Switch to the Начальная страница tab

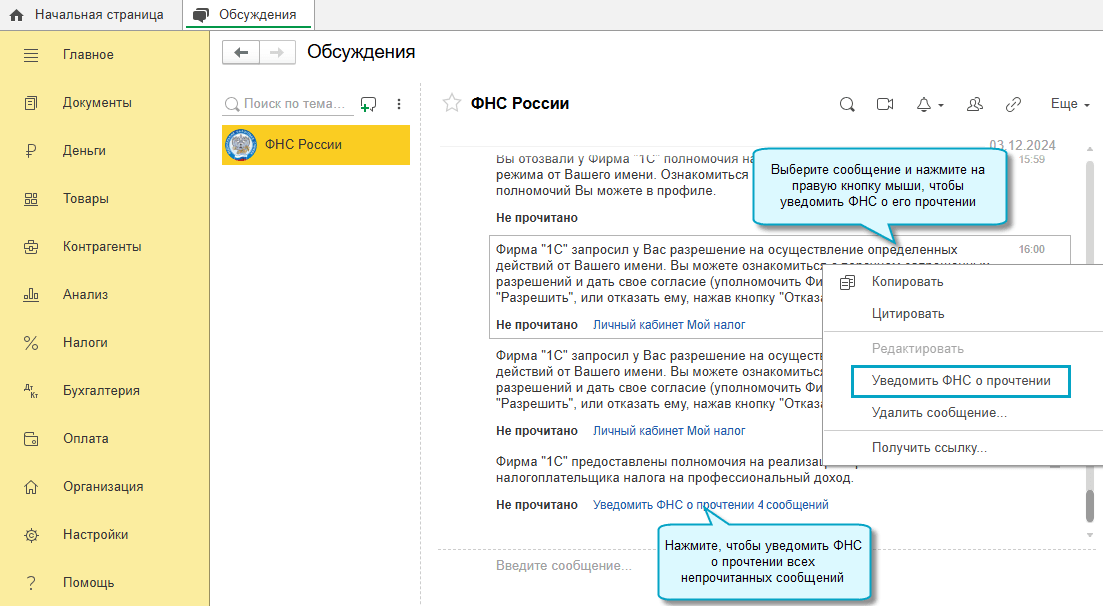pos(88,14)
